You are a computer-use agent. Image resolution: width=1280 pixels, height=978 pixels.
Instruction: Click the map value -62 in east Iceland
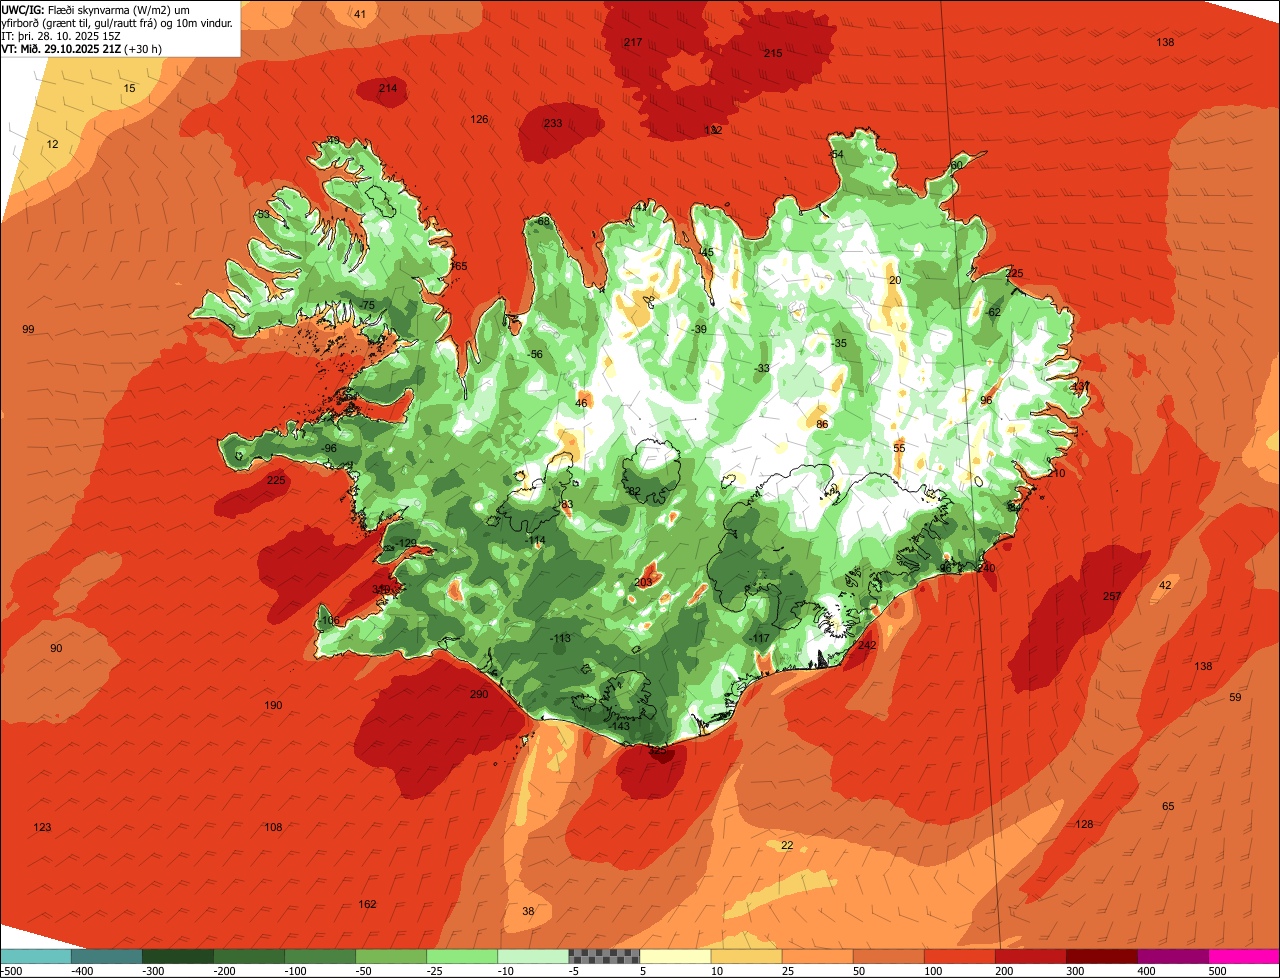pos(993,312)
